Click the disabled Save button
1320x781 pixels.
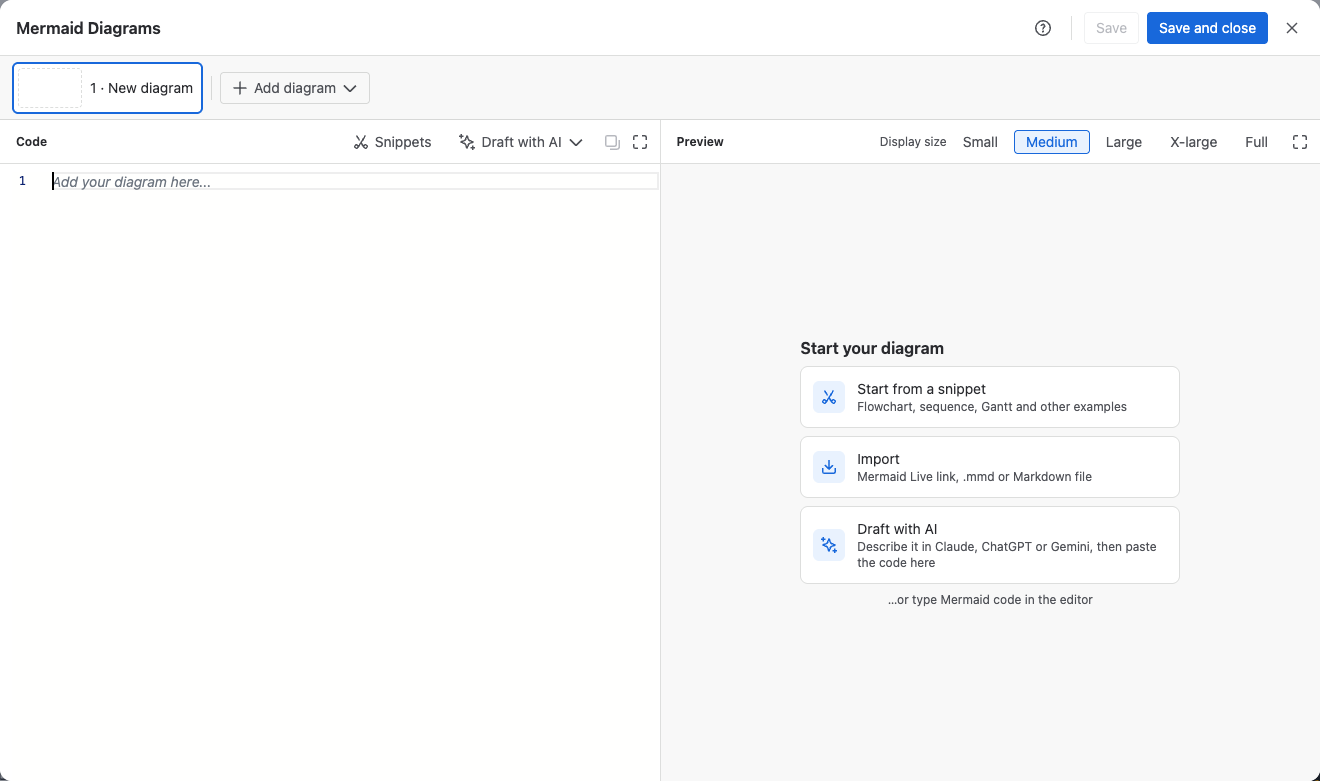[x=1111, y=28]
